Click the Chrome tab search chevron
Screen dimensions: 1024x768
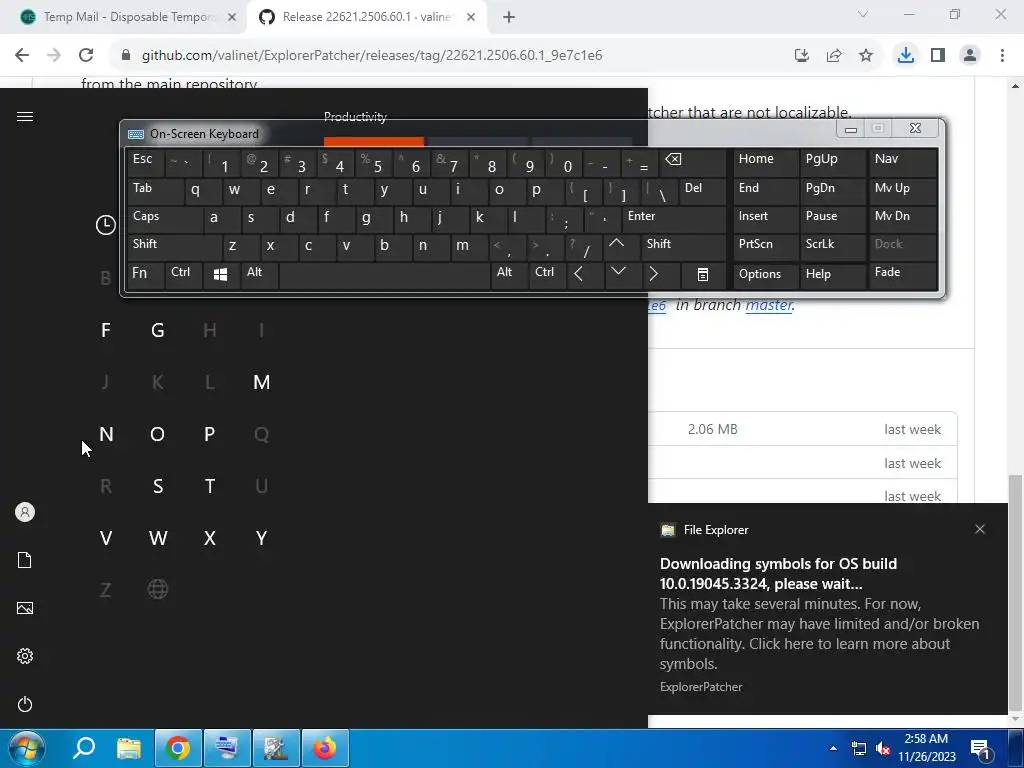tap(863, 14)
